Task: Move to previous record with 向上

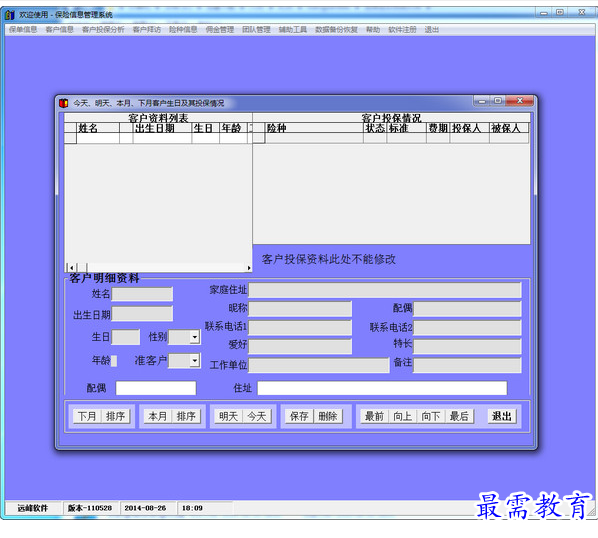Action: 402,416
